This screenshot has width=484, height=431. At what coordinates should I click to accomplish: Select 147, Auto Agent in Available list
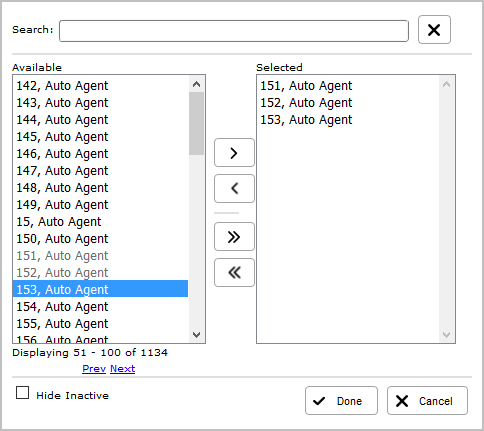click(100, 171)
